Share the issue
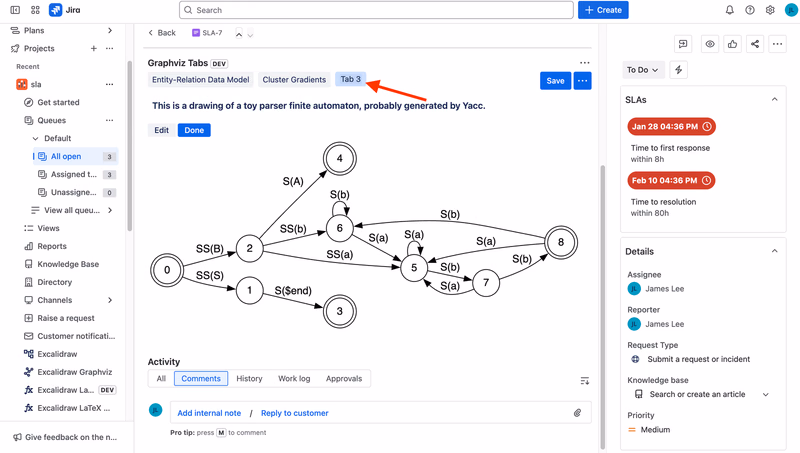This screenshot has width=800, height=453. pyautogui.click(x=755, y=44)
